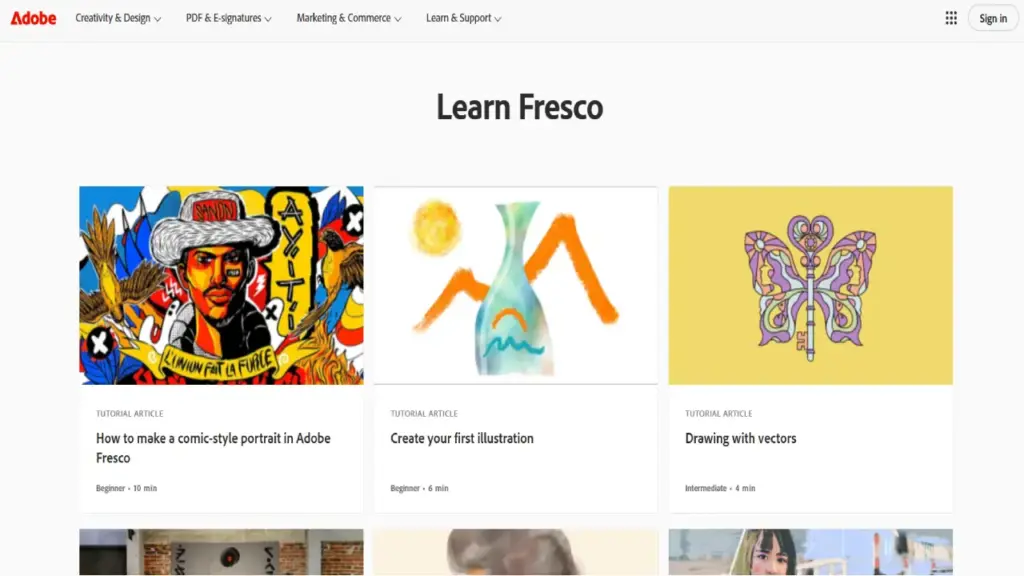Click the Sign in button
Image resolution: width=1024 pixels, height=576 pixels.
coord(992,17)
